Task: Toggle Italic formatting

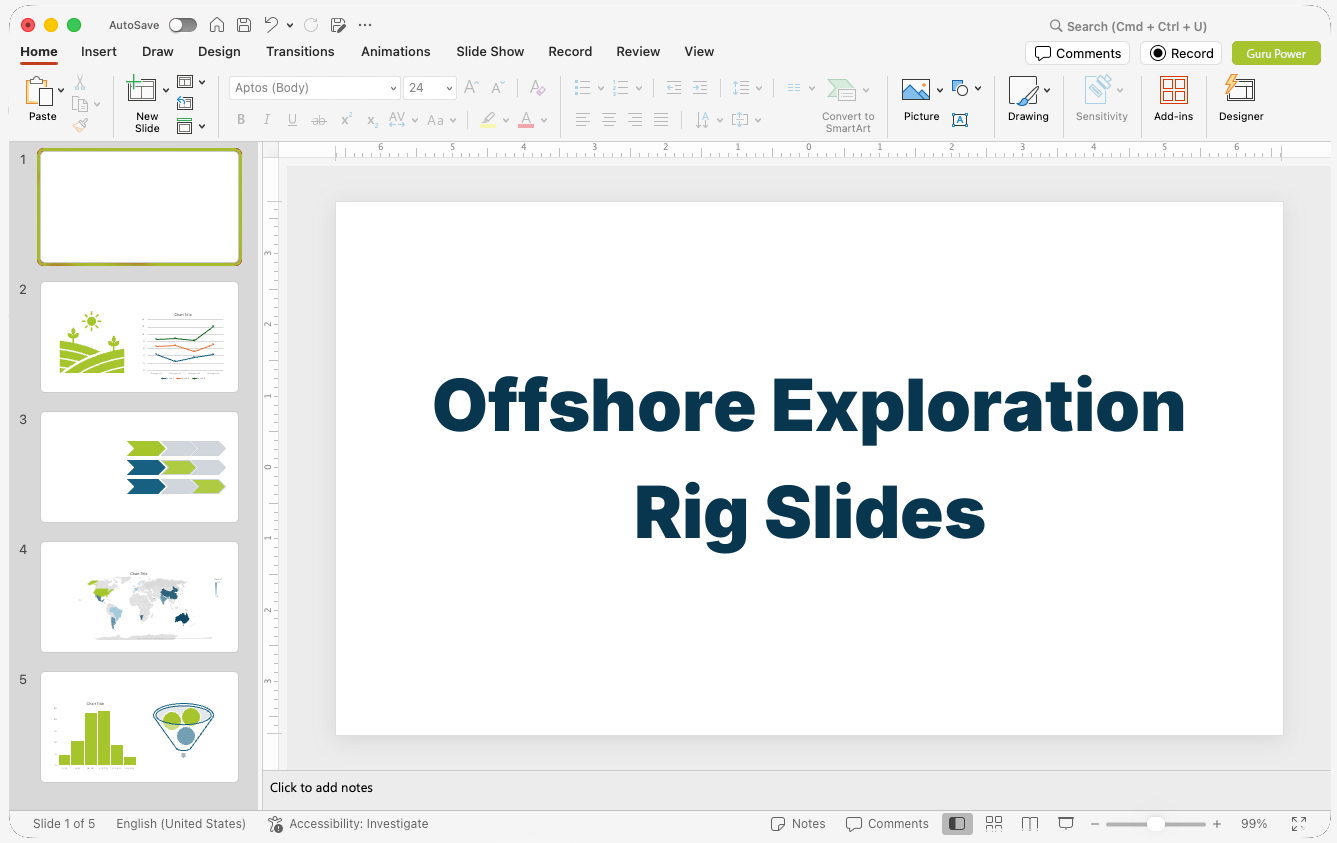Action: 267,120
